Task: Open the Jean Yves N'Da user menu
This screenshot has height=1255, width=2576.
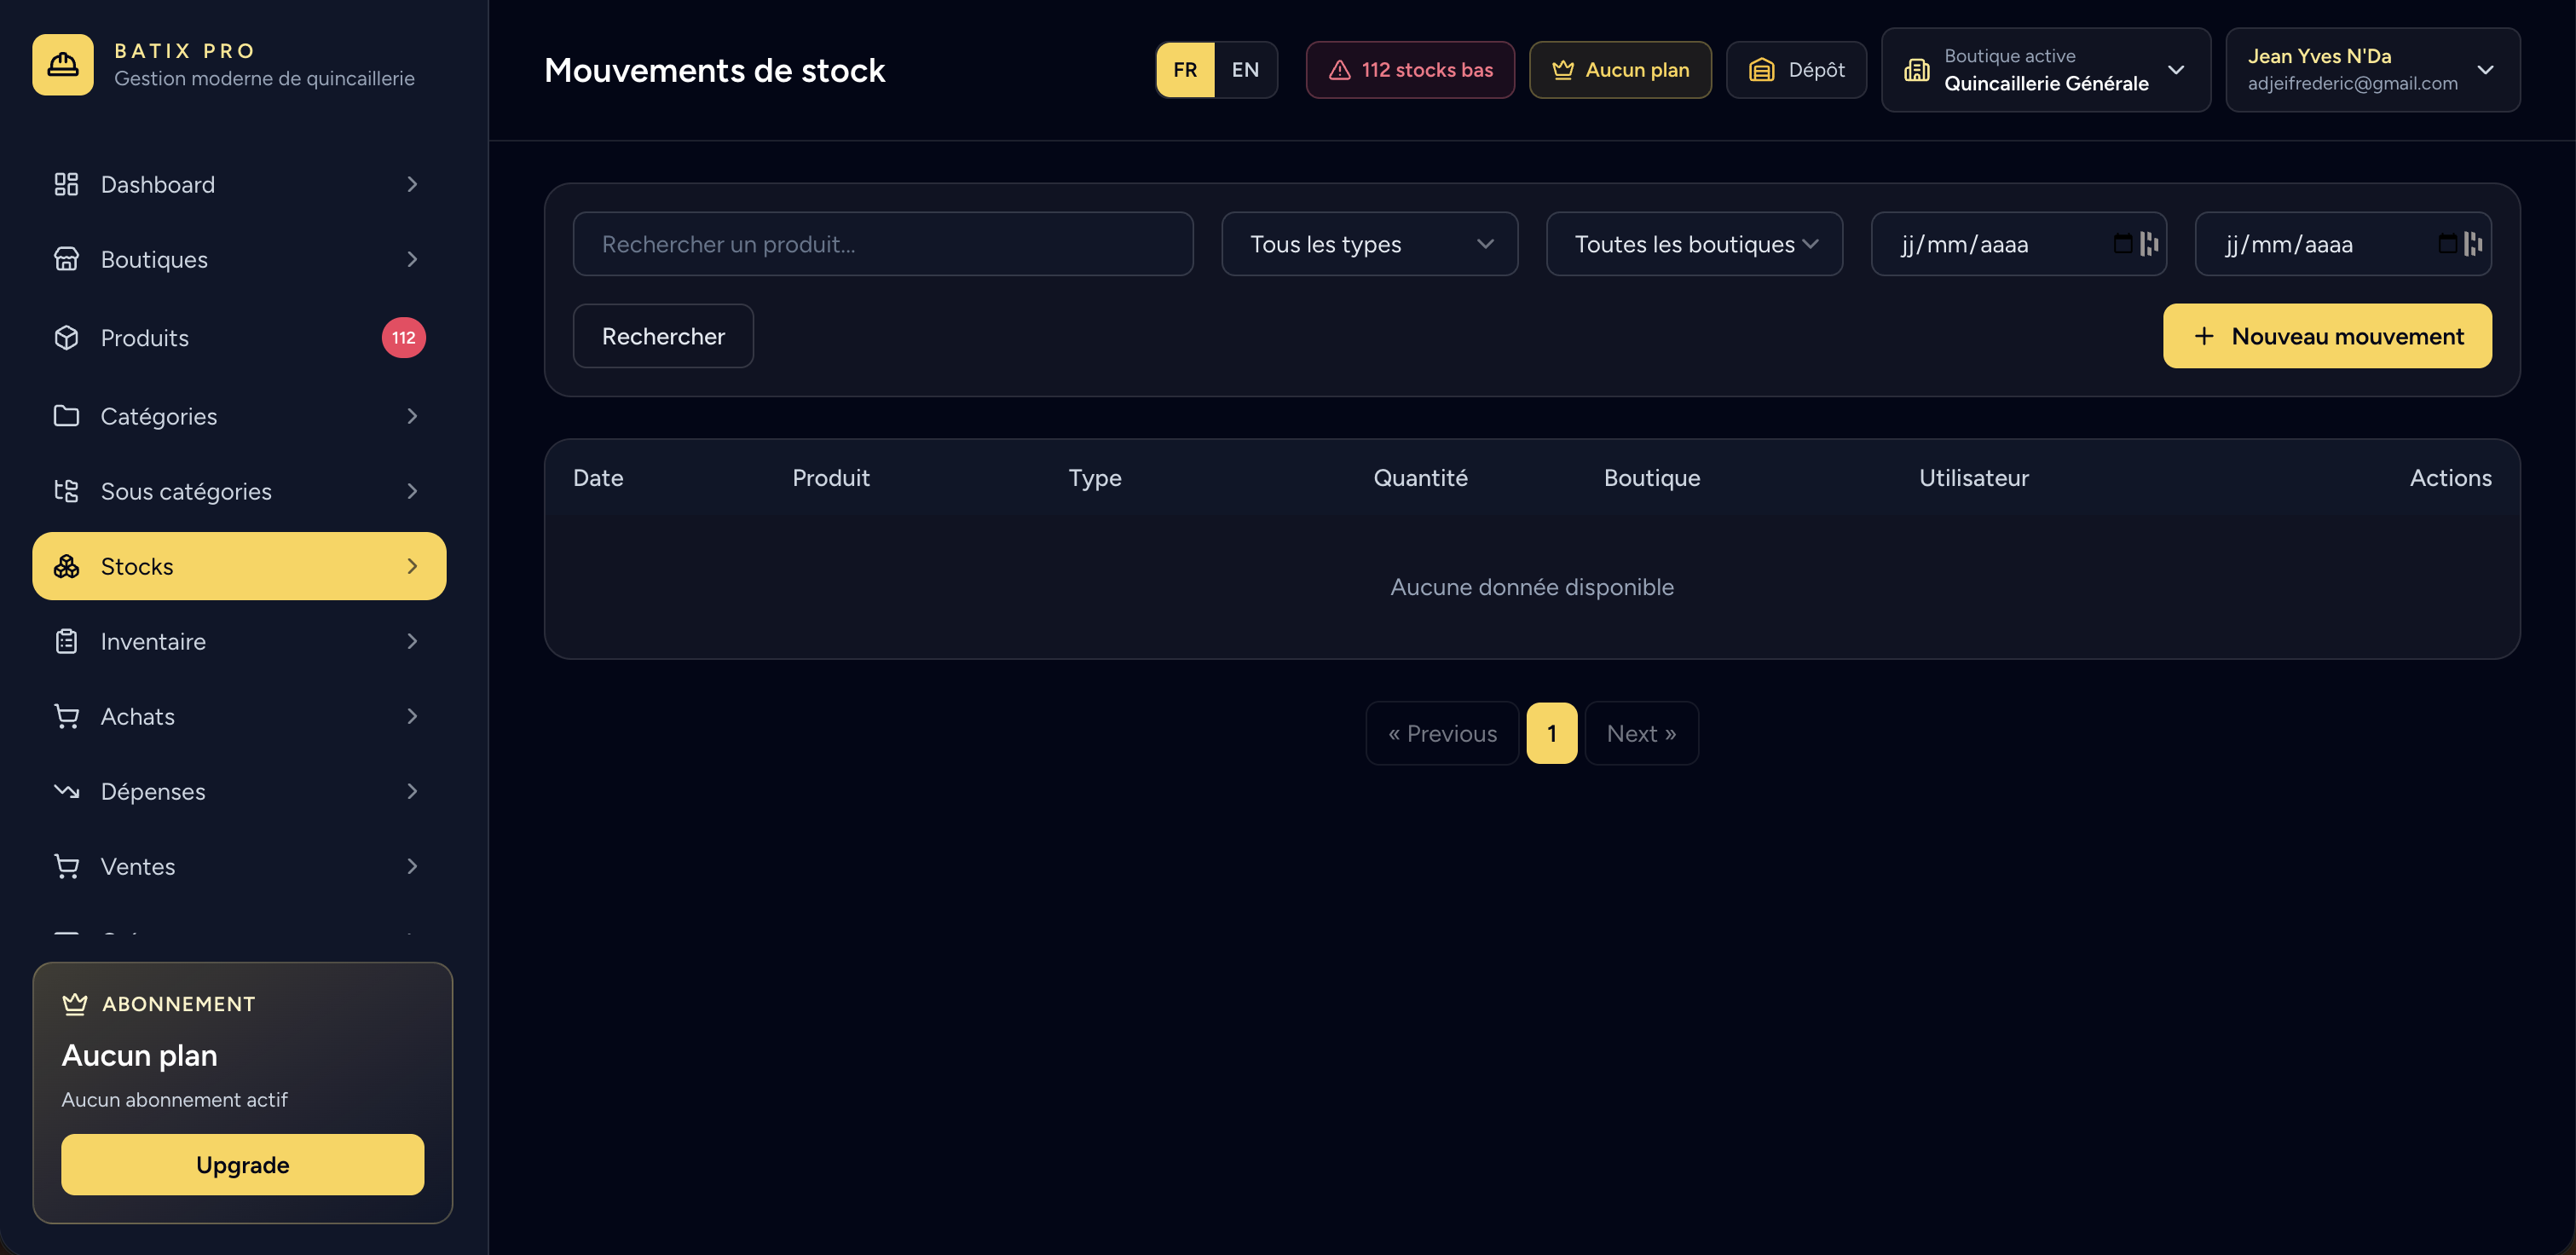Action: click(x=2372, y=70)
